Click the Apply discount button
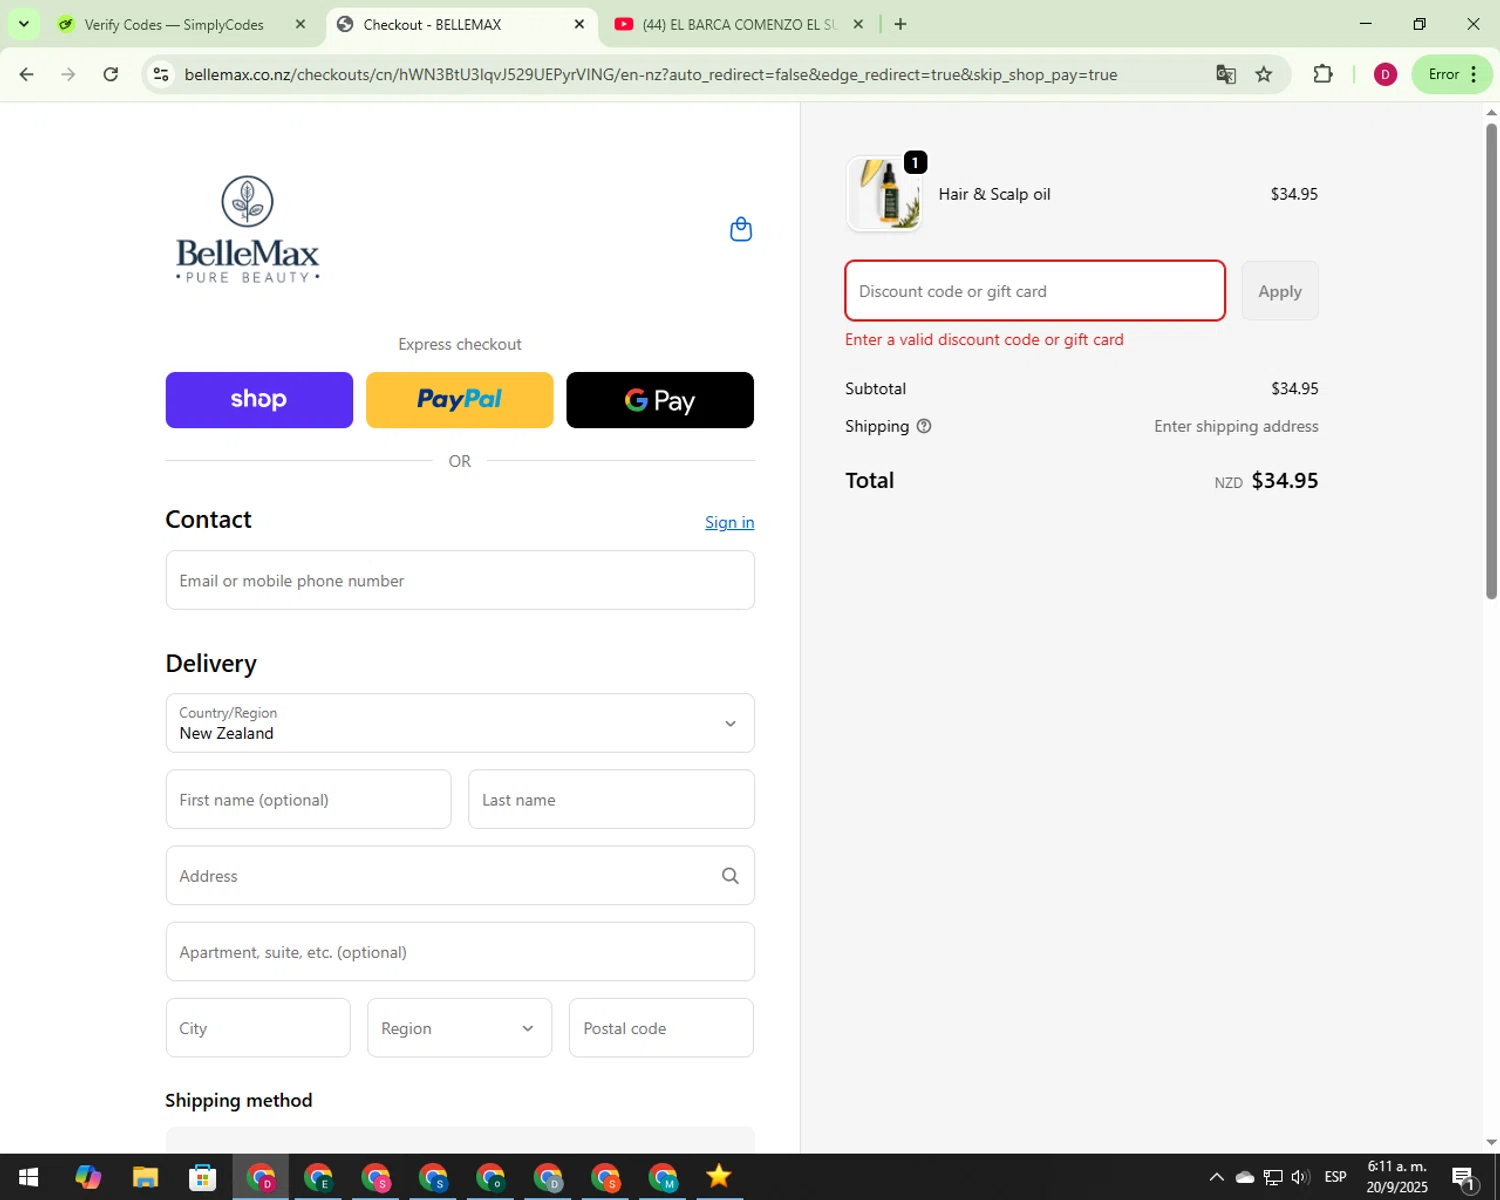1500x1200 pixels. [1280, 291]
